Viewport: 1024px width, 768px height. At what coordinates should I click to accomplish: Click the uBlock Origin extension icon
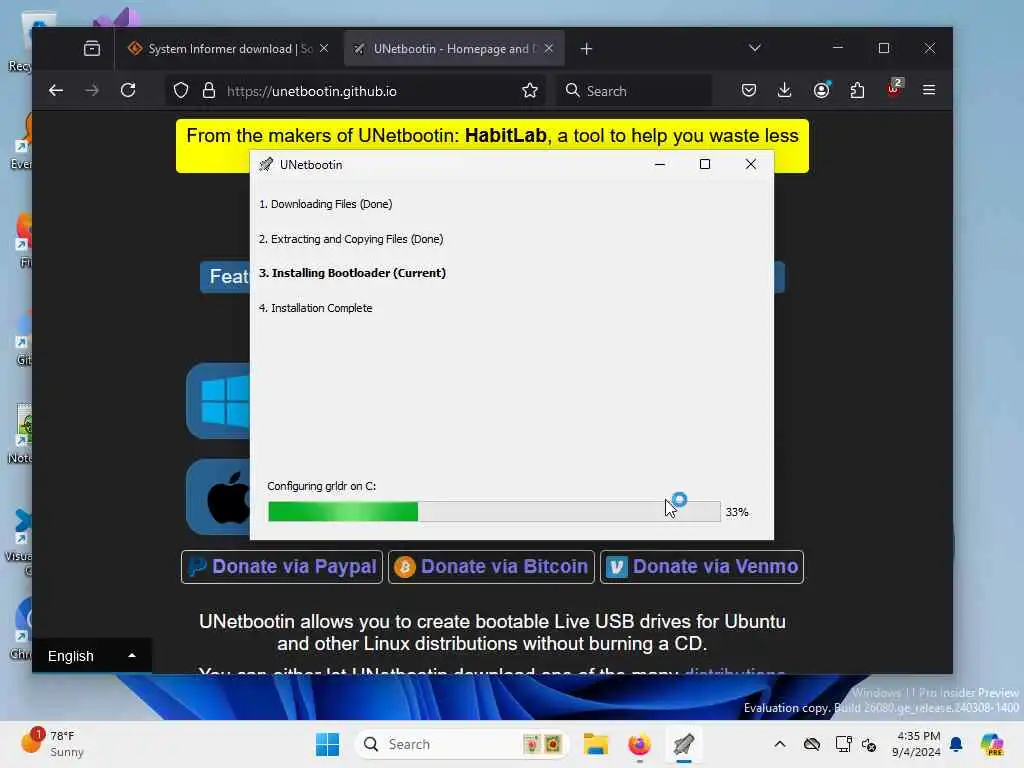pyautogui.click(x=893, y=88)
